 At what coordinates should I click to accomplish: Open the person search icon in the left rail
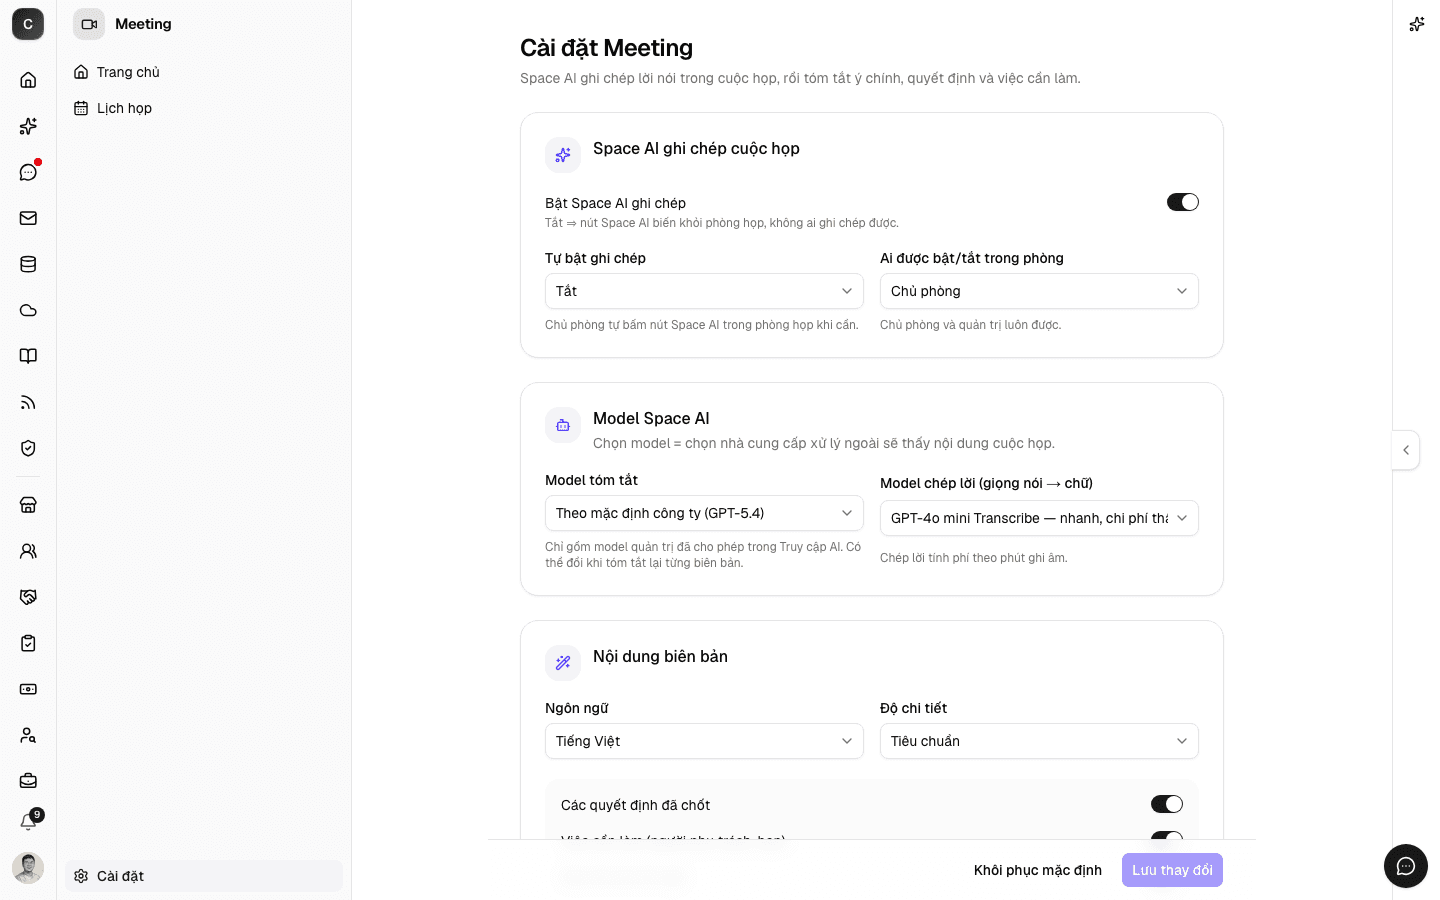click(28, 735)
